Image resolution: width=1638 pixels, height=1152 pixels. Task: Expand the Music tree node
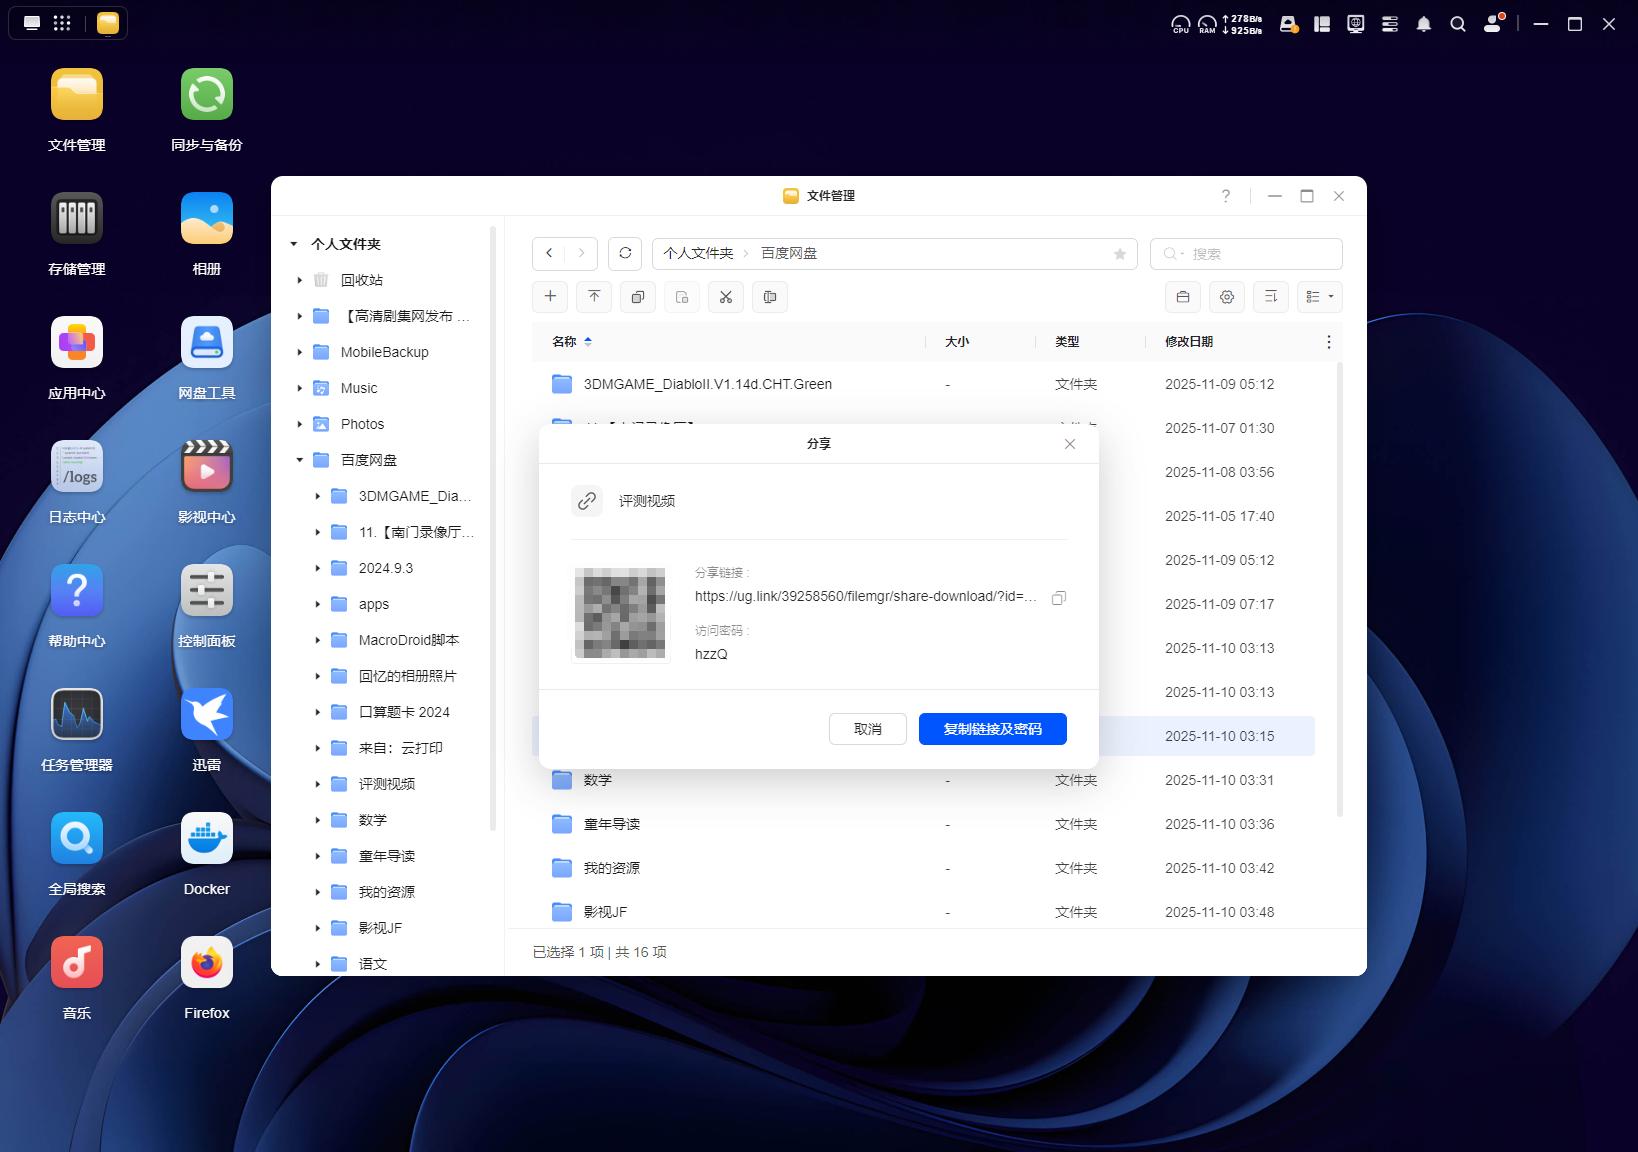(299, 388)
